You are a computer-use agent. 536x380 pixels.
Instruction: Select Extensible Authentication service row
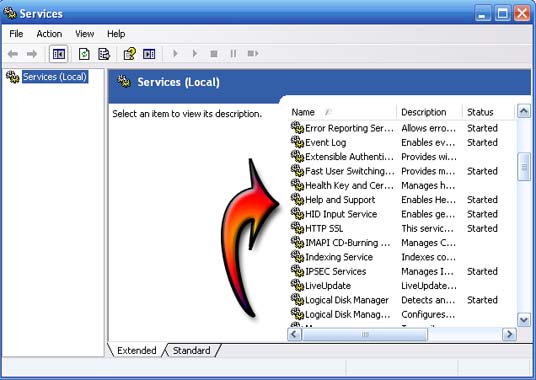[402, 157]
